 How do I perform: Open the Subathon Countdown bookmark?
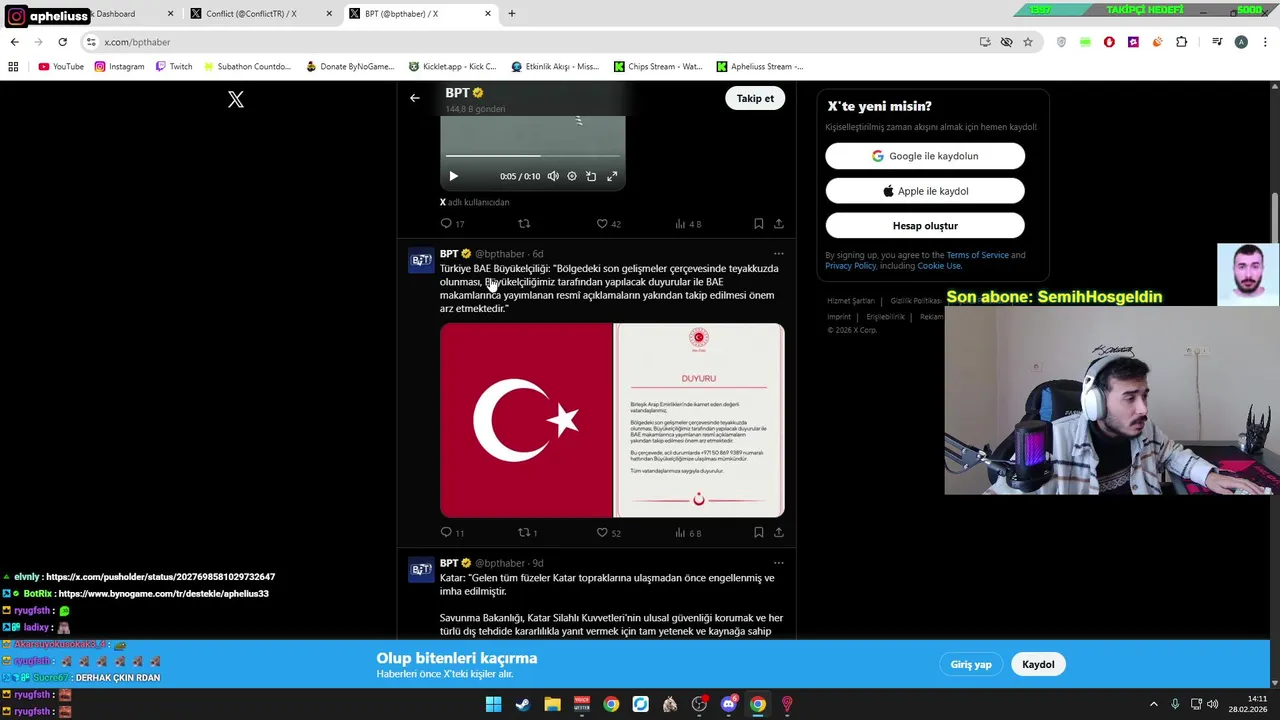pos(247,67)
